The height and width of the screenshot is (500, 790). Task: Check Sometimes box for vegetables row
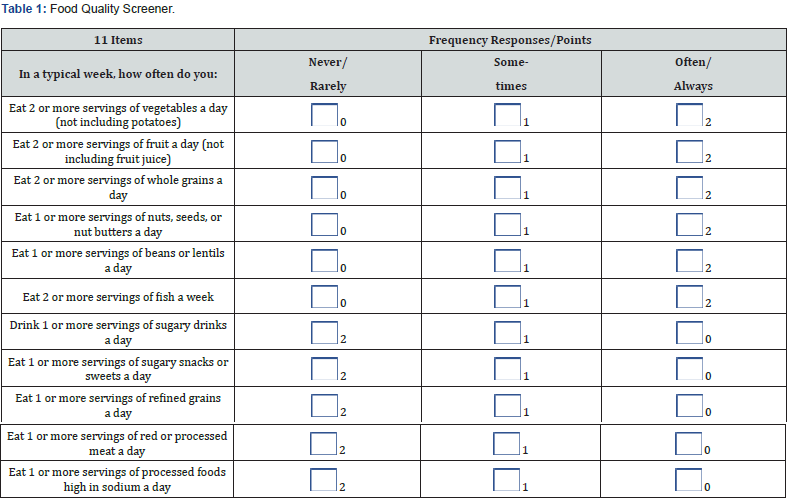[507, 115]
